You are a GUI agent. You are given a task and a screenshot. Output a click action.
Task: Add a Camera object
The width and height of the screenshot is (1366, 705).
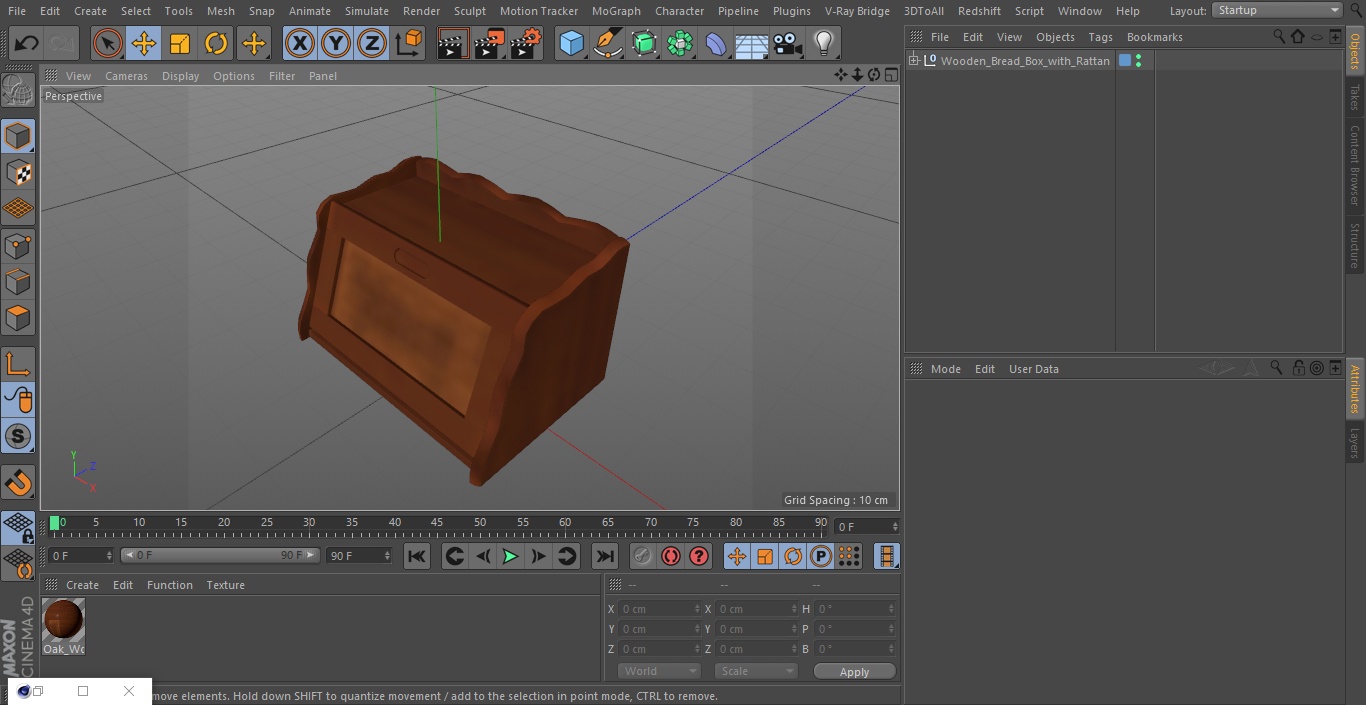(x=788, y=44)
